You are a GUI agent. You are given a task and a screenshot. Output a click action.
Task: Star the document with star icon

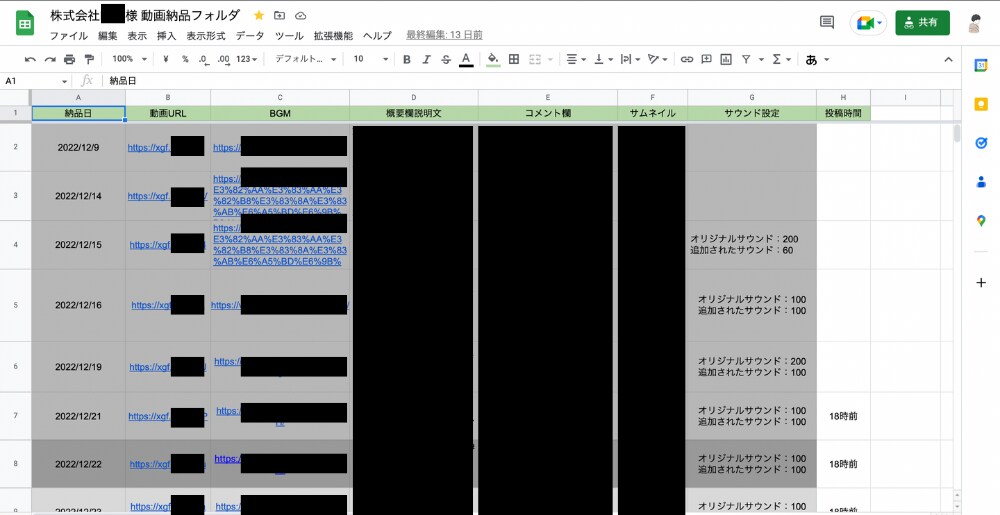[259, 15]
